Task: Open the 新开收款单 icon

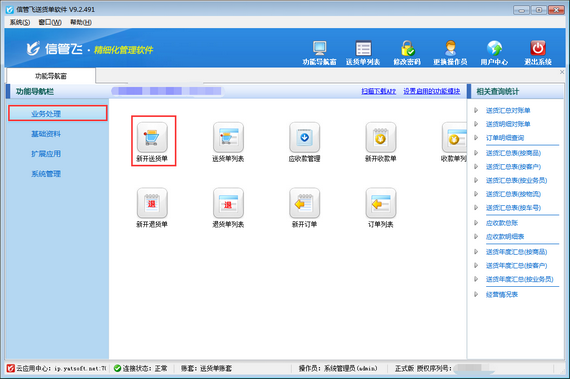Action: pos(381,137)
